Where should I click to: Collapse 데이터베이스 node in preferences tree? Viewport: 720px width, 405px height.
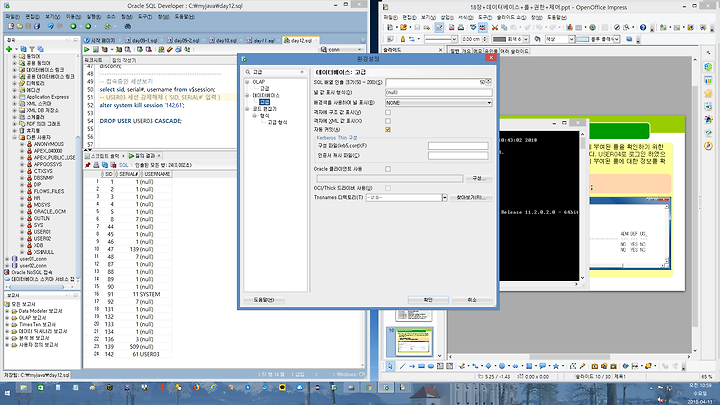click(247, 96)
